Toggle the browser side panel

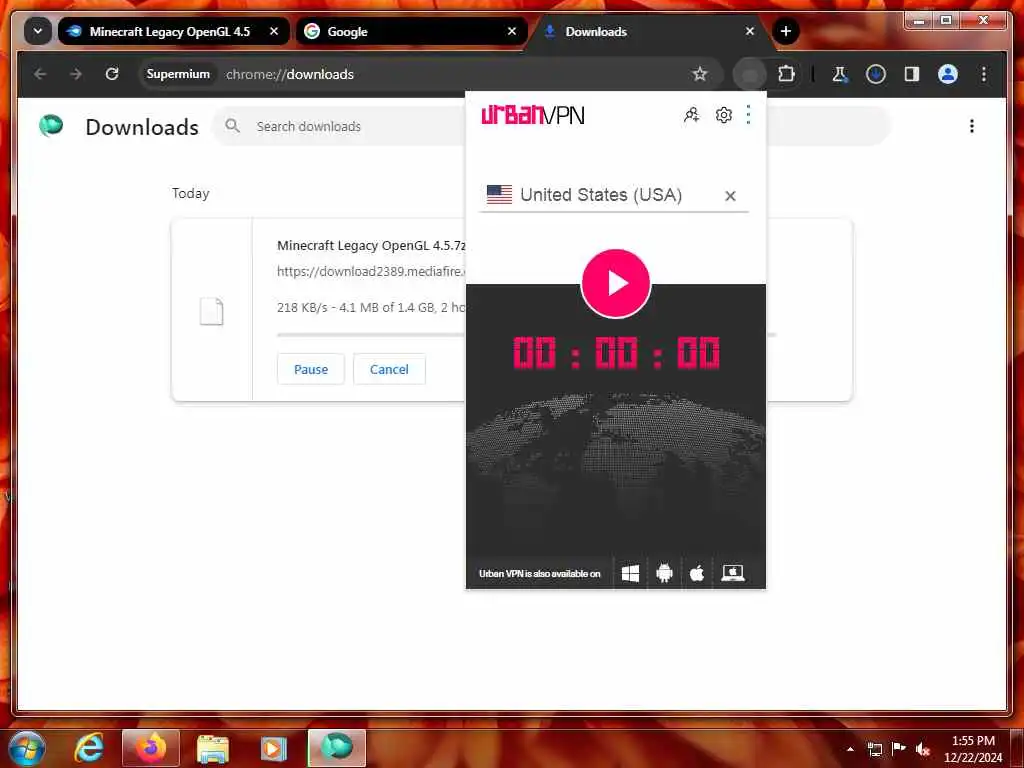912,74
